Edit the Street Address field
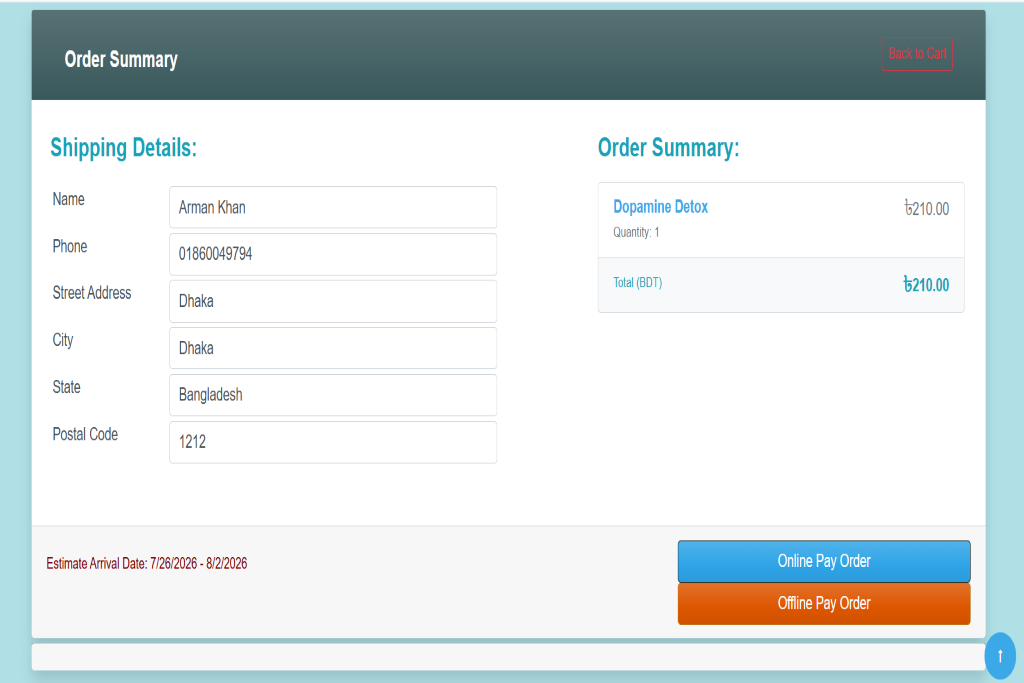 (333, 301)
